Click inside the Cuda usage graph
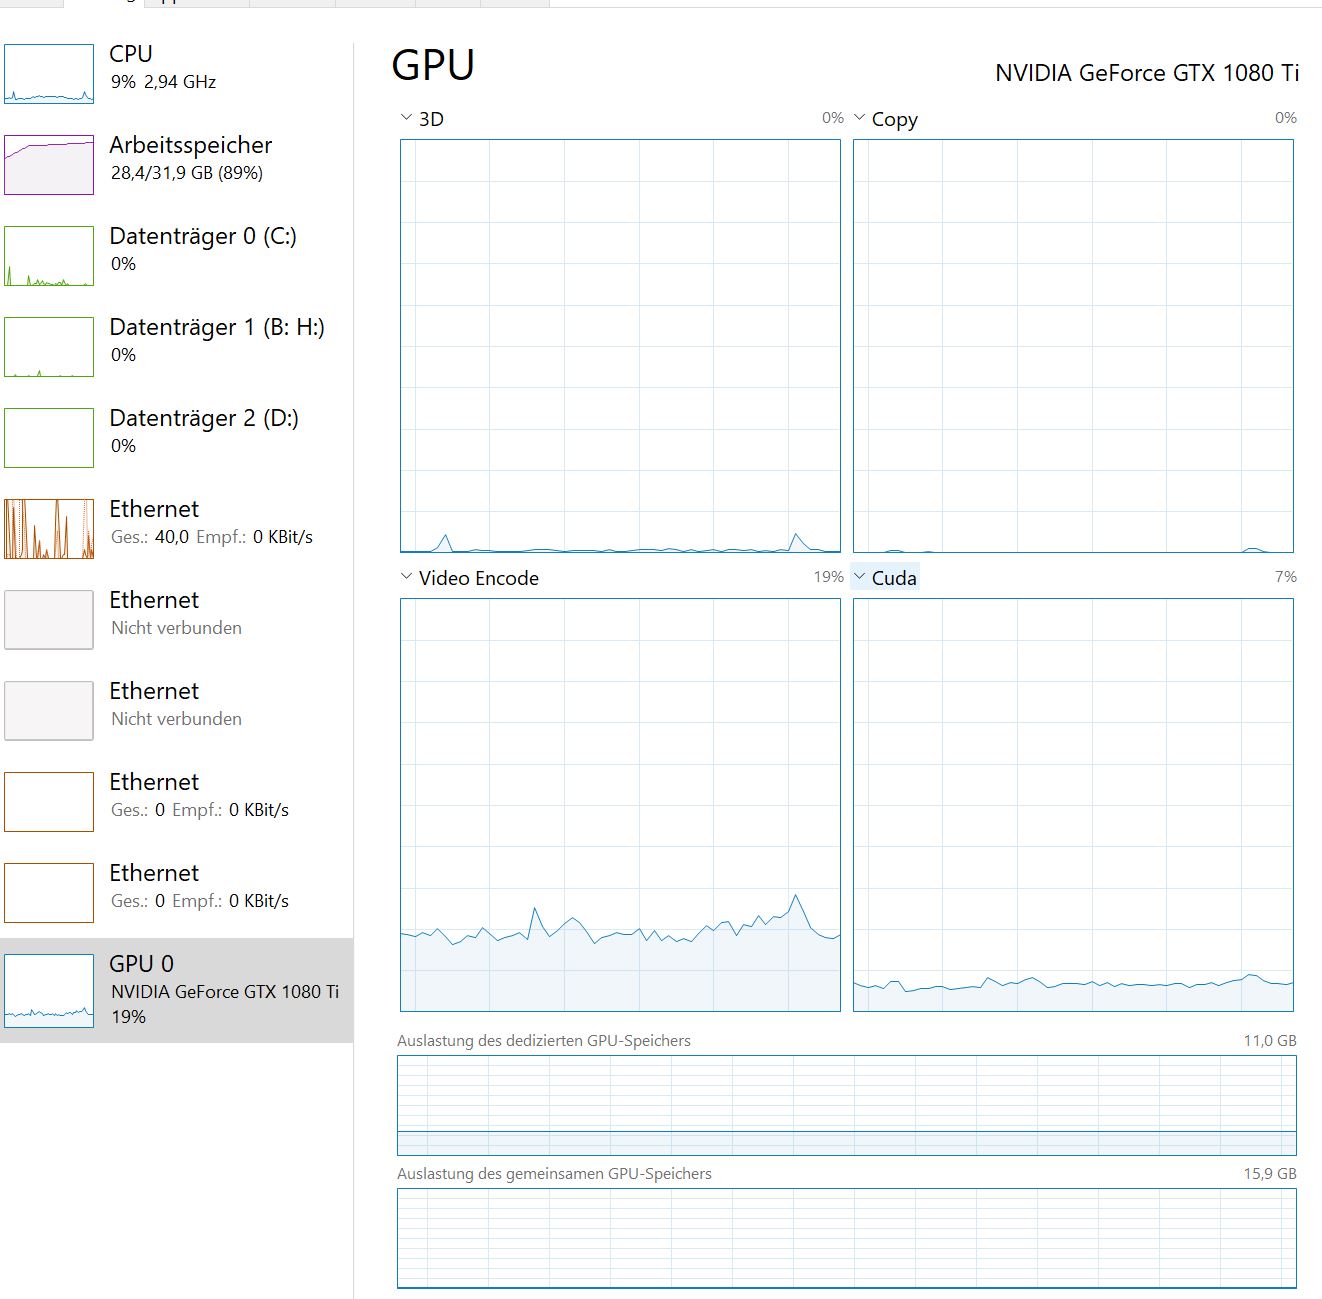Image resolution: width=1322 pixels, height=1299 pixels. pyautogui.click(x=1073, y=805)
